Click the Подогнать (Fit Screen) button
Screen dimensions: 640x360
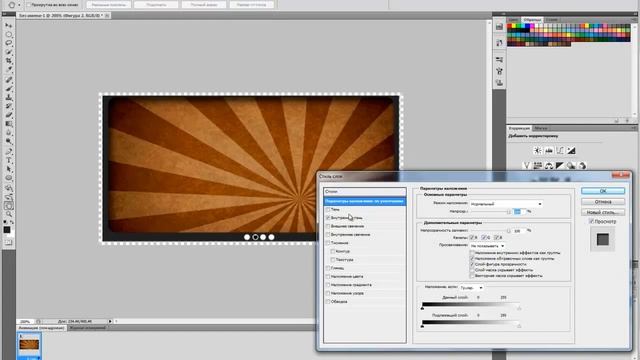pos(156,5)
